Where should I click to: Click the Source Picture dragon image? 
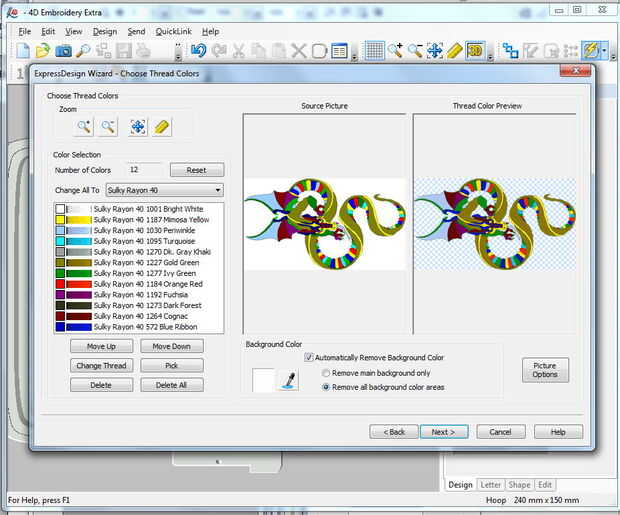click(325, 224)
